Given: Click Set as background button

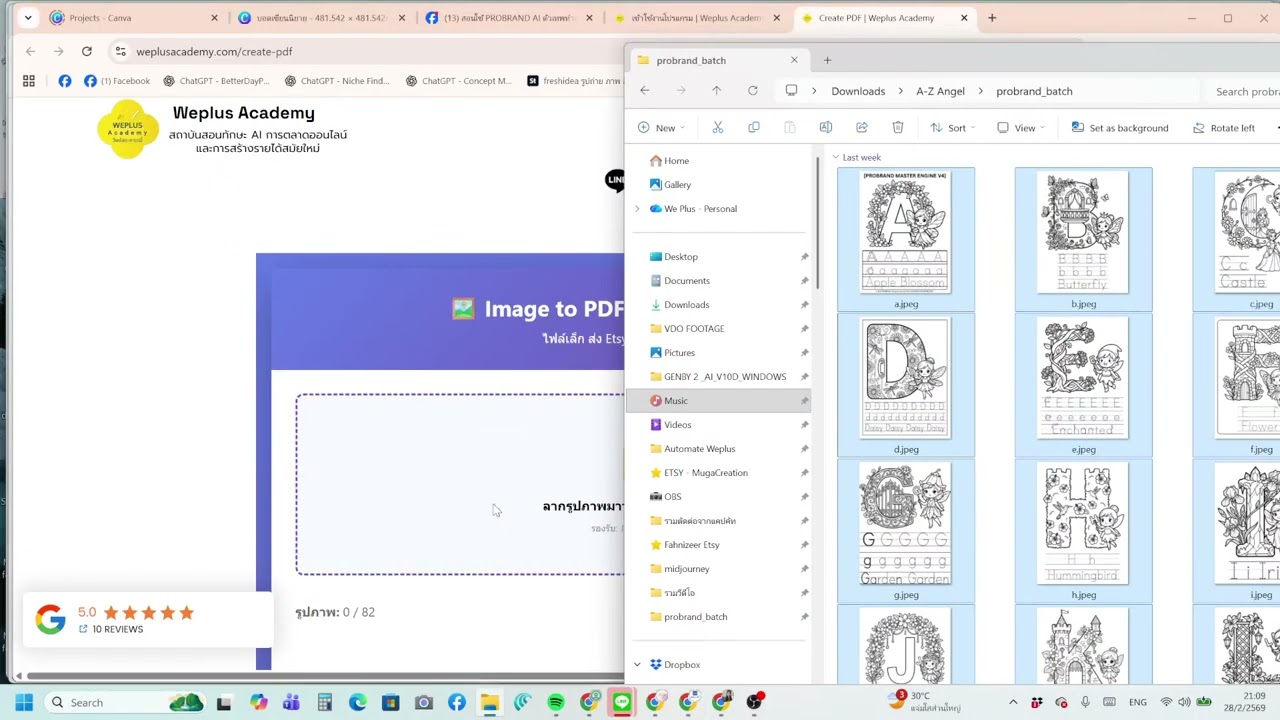Looking at the screenshot, I should tap(1119, 128).
